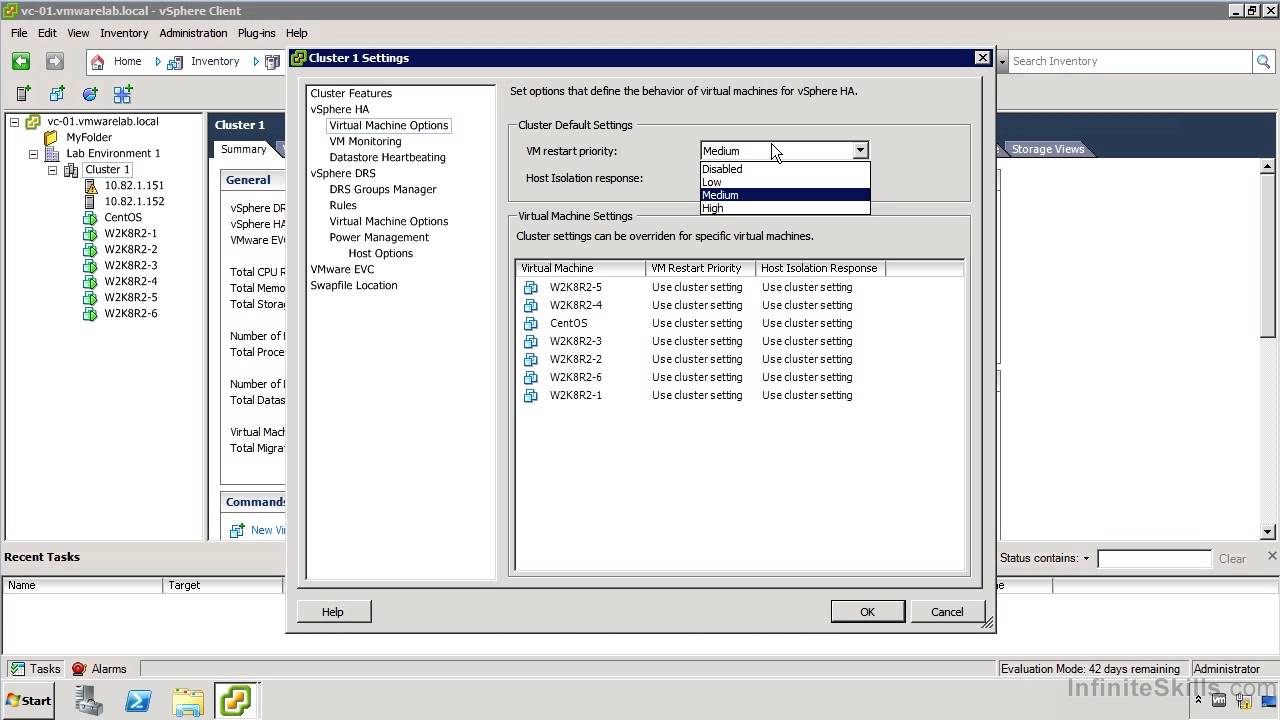Screen dimensions: 1280x720
Task: Select Swapfile Location setting
Action: (353, 285)
